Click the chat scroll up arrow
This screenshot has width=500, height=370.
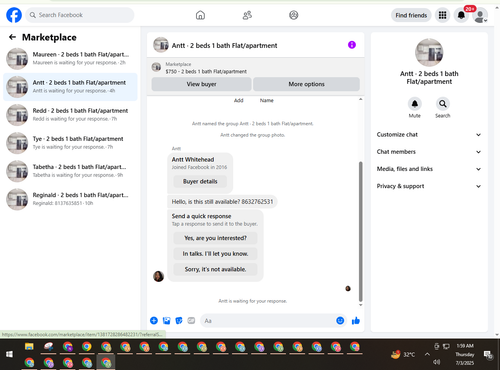360,99
